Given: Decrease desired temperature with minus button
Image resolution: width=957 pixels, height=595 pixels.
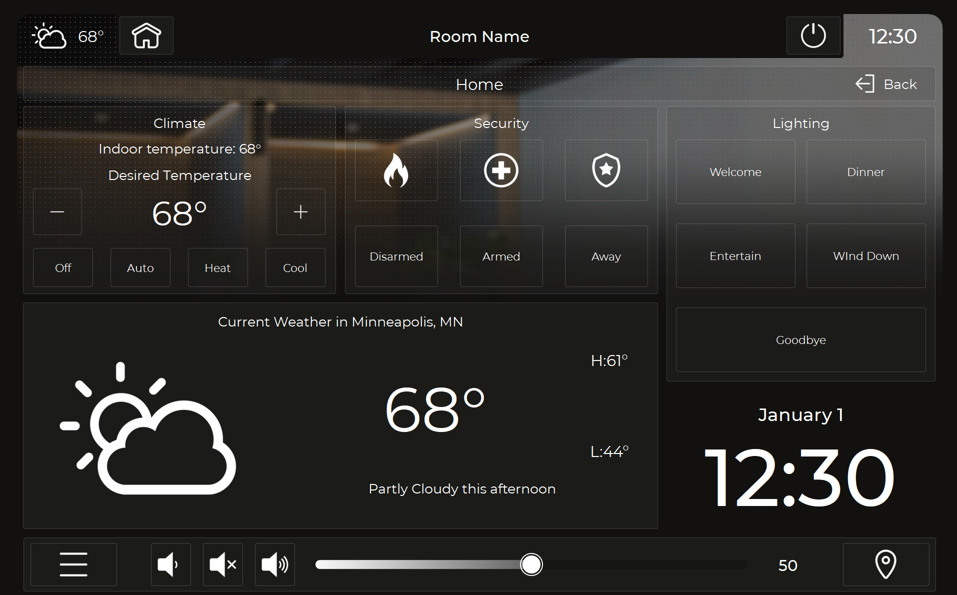Looking at the screenshot, I should click(x=57, y=212).
